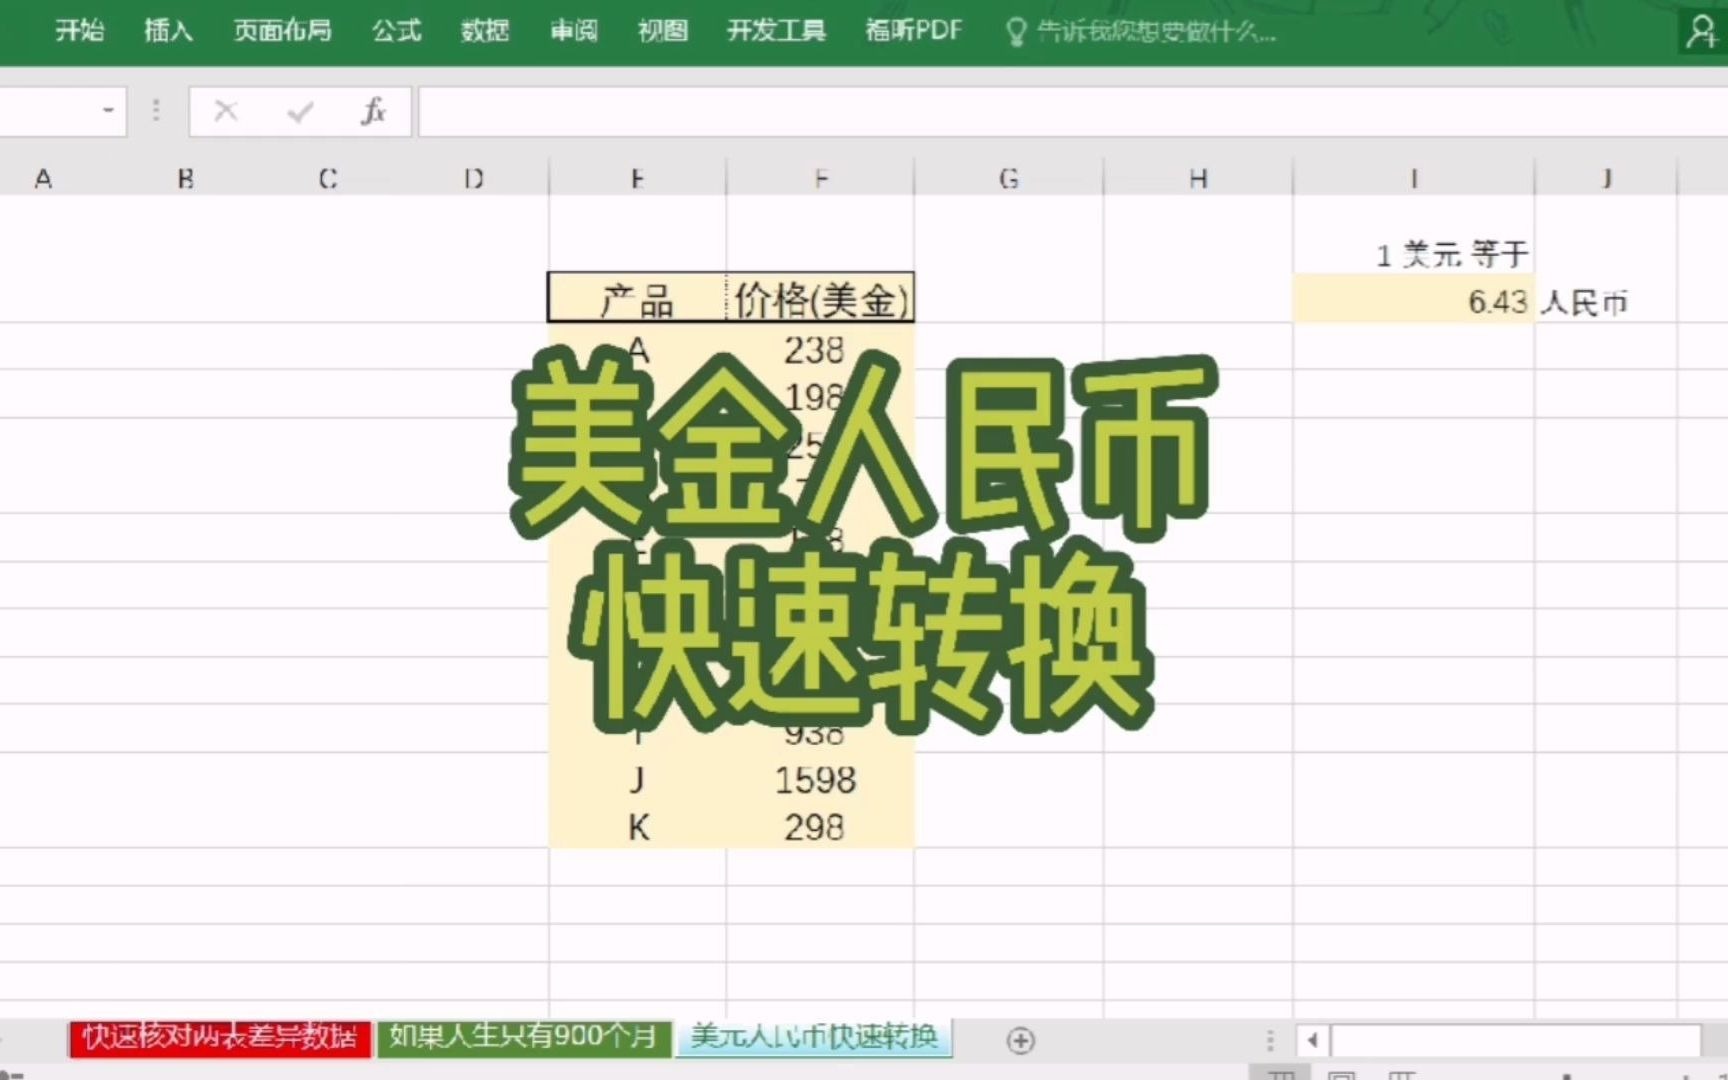The width and height of the screenshot is (1728, 1080).
Task: Select column I header
Action: click(x=1414, y=178)
